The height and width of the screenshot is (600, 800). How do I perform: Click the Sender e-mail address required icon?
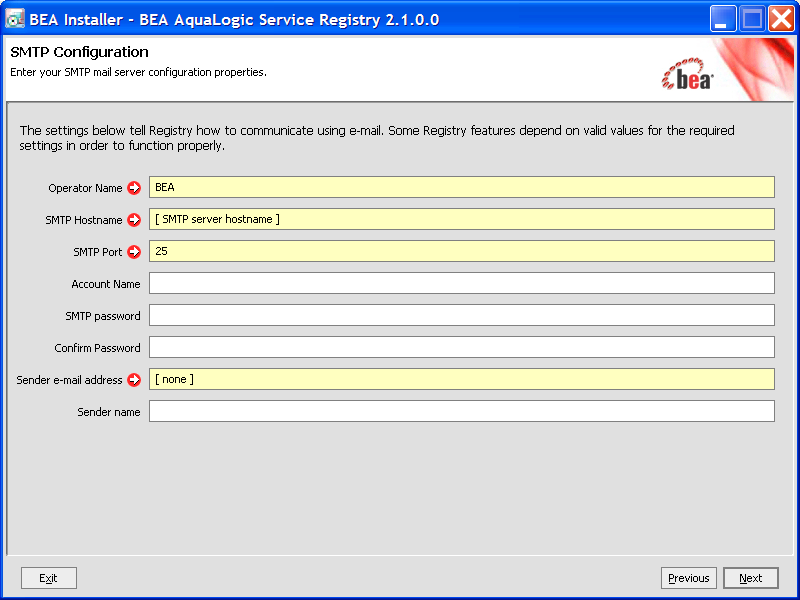[134, 380]
